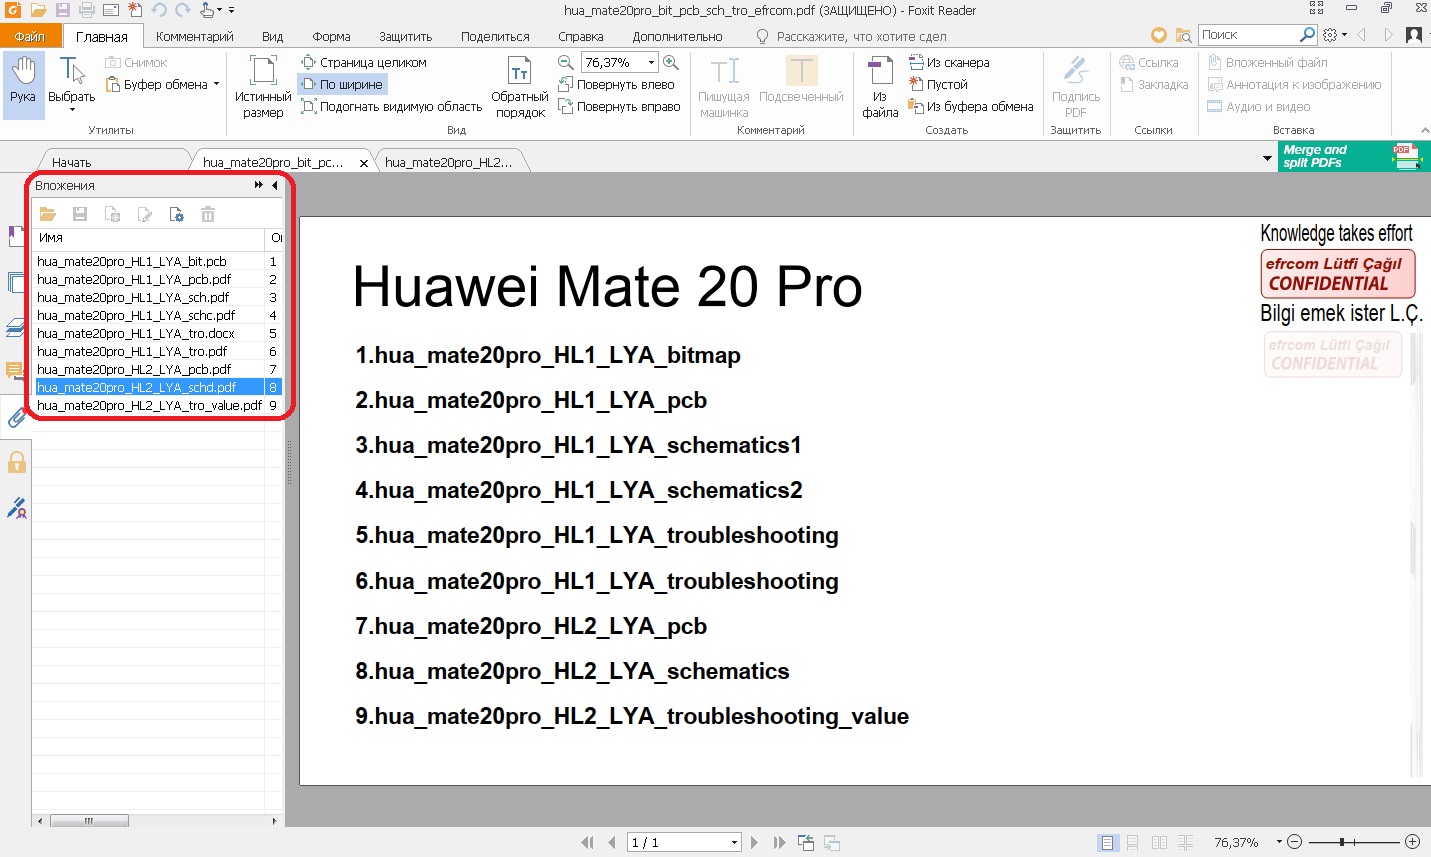Open attachment settings gear icon

pos(176,214)
